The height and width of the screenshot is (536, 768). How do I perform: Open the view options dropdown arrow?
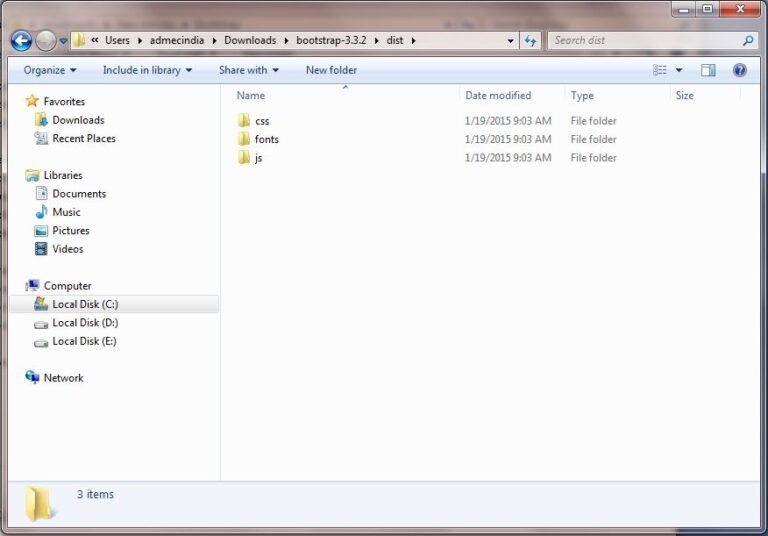pos(679,70)
